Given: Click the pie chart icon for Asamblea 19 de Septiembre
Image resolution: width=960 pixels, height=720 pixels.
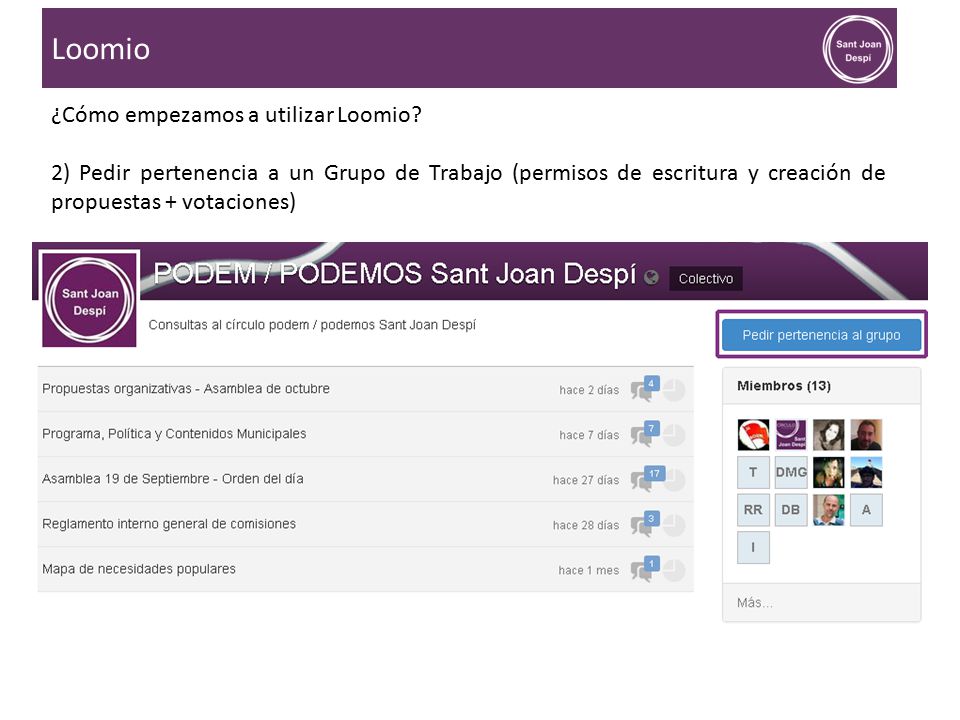Looking at the screenshot, I should tap(674, 481).
